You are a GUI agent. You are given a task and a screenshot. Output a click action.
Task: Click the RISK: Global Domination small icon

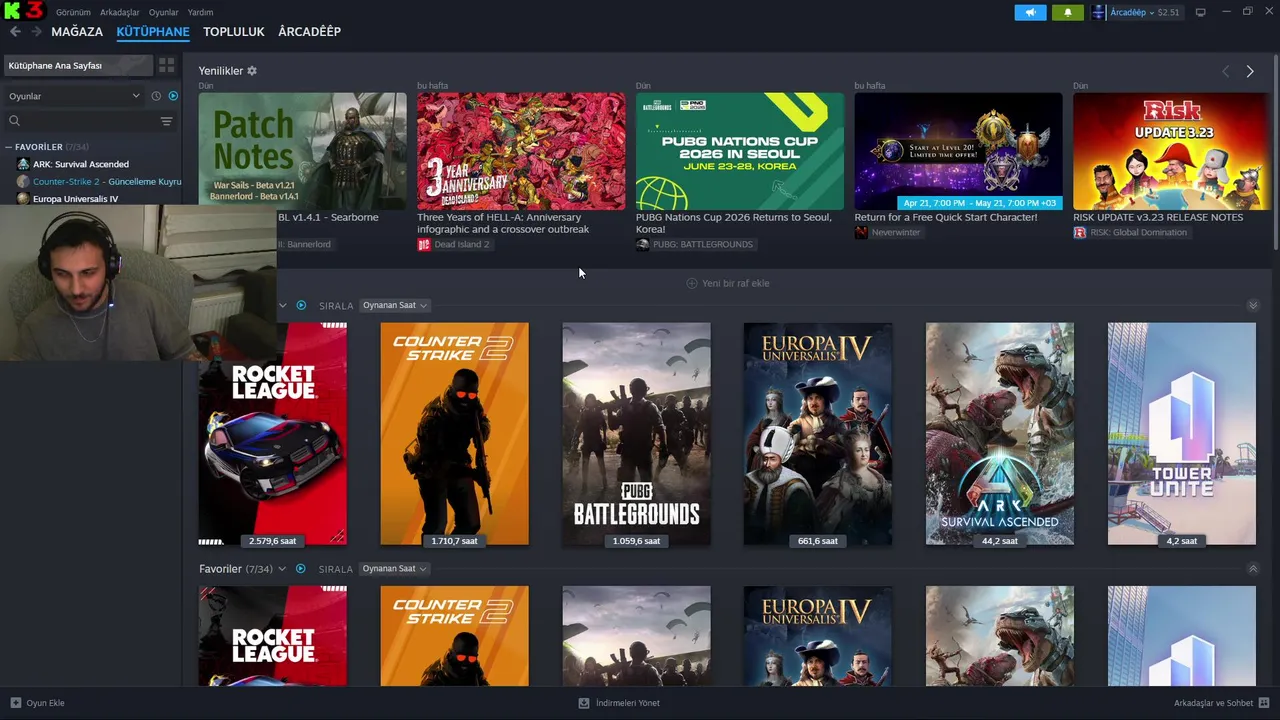click(x=1080, y=232)
